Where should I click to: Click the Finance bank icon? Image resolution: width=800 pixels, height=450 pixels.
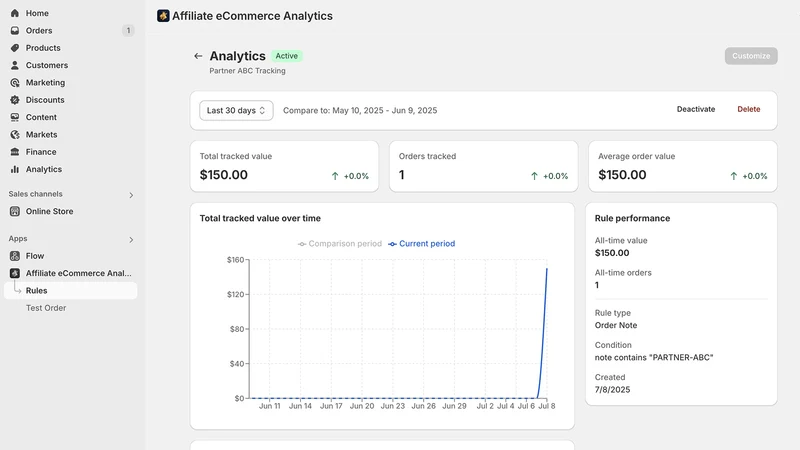coord(15,152)
